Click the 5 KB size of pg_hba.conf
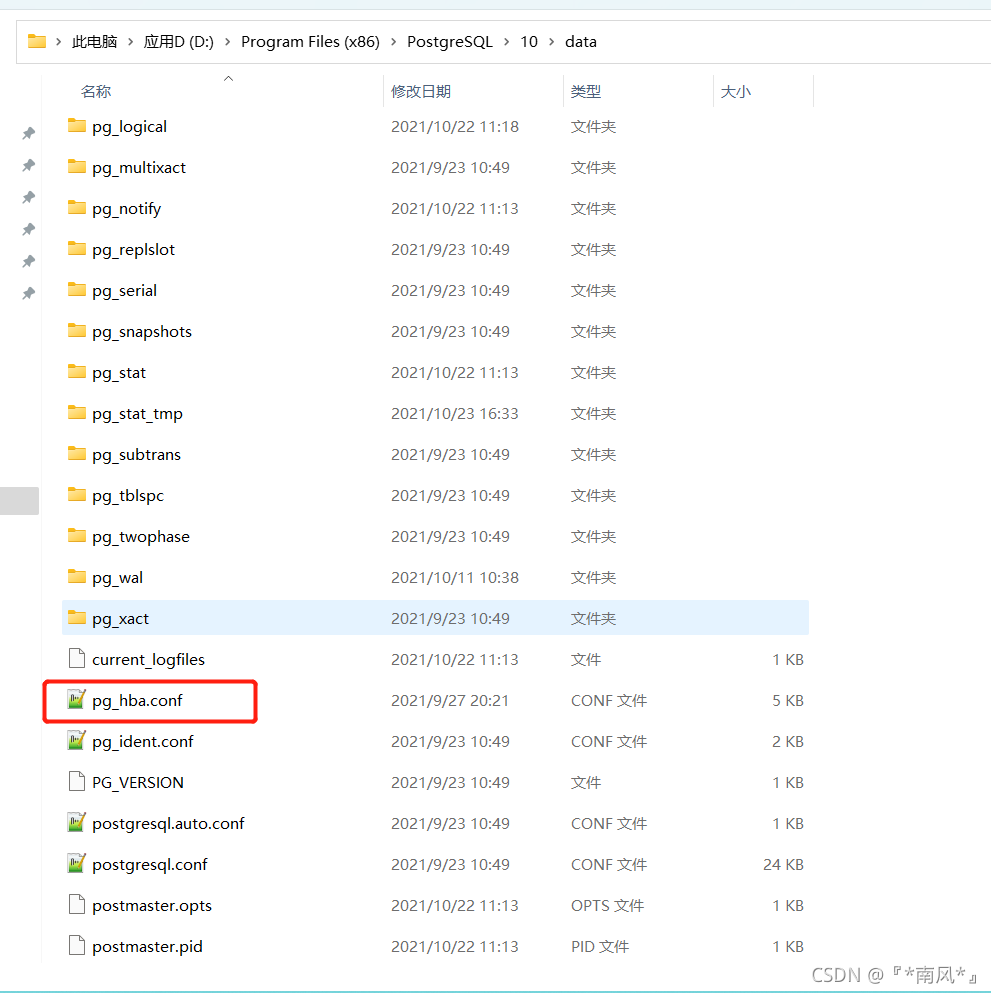The height and width of the screenshot is (993, 991). pos(788,700)
